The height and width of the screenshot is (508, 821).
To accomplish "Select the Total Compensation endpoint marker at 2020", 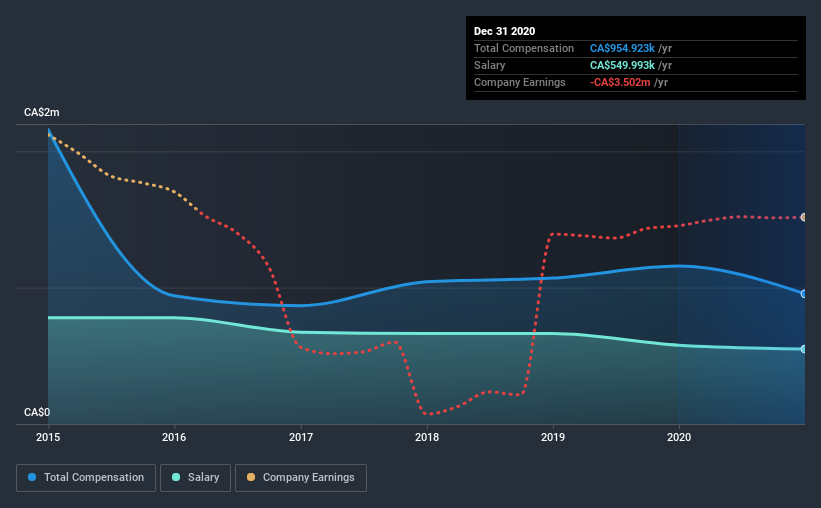I will click(803, 294).
